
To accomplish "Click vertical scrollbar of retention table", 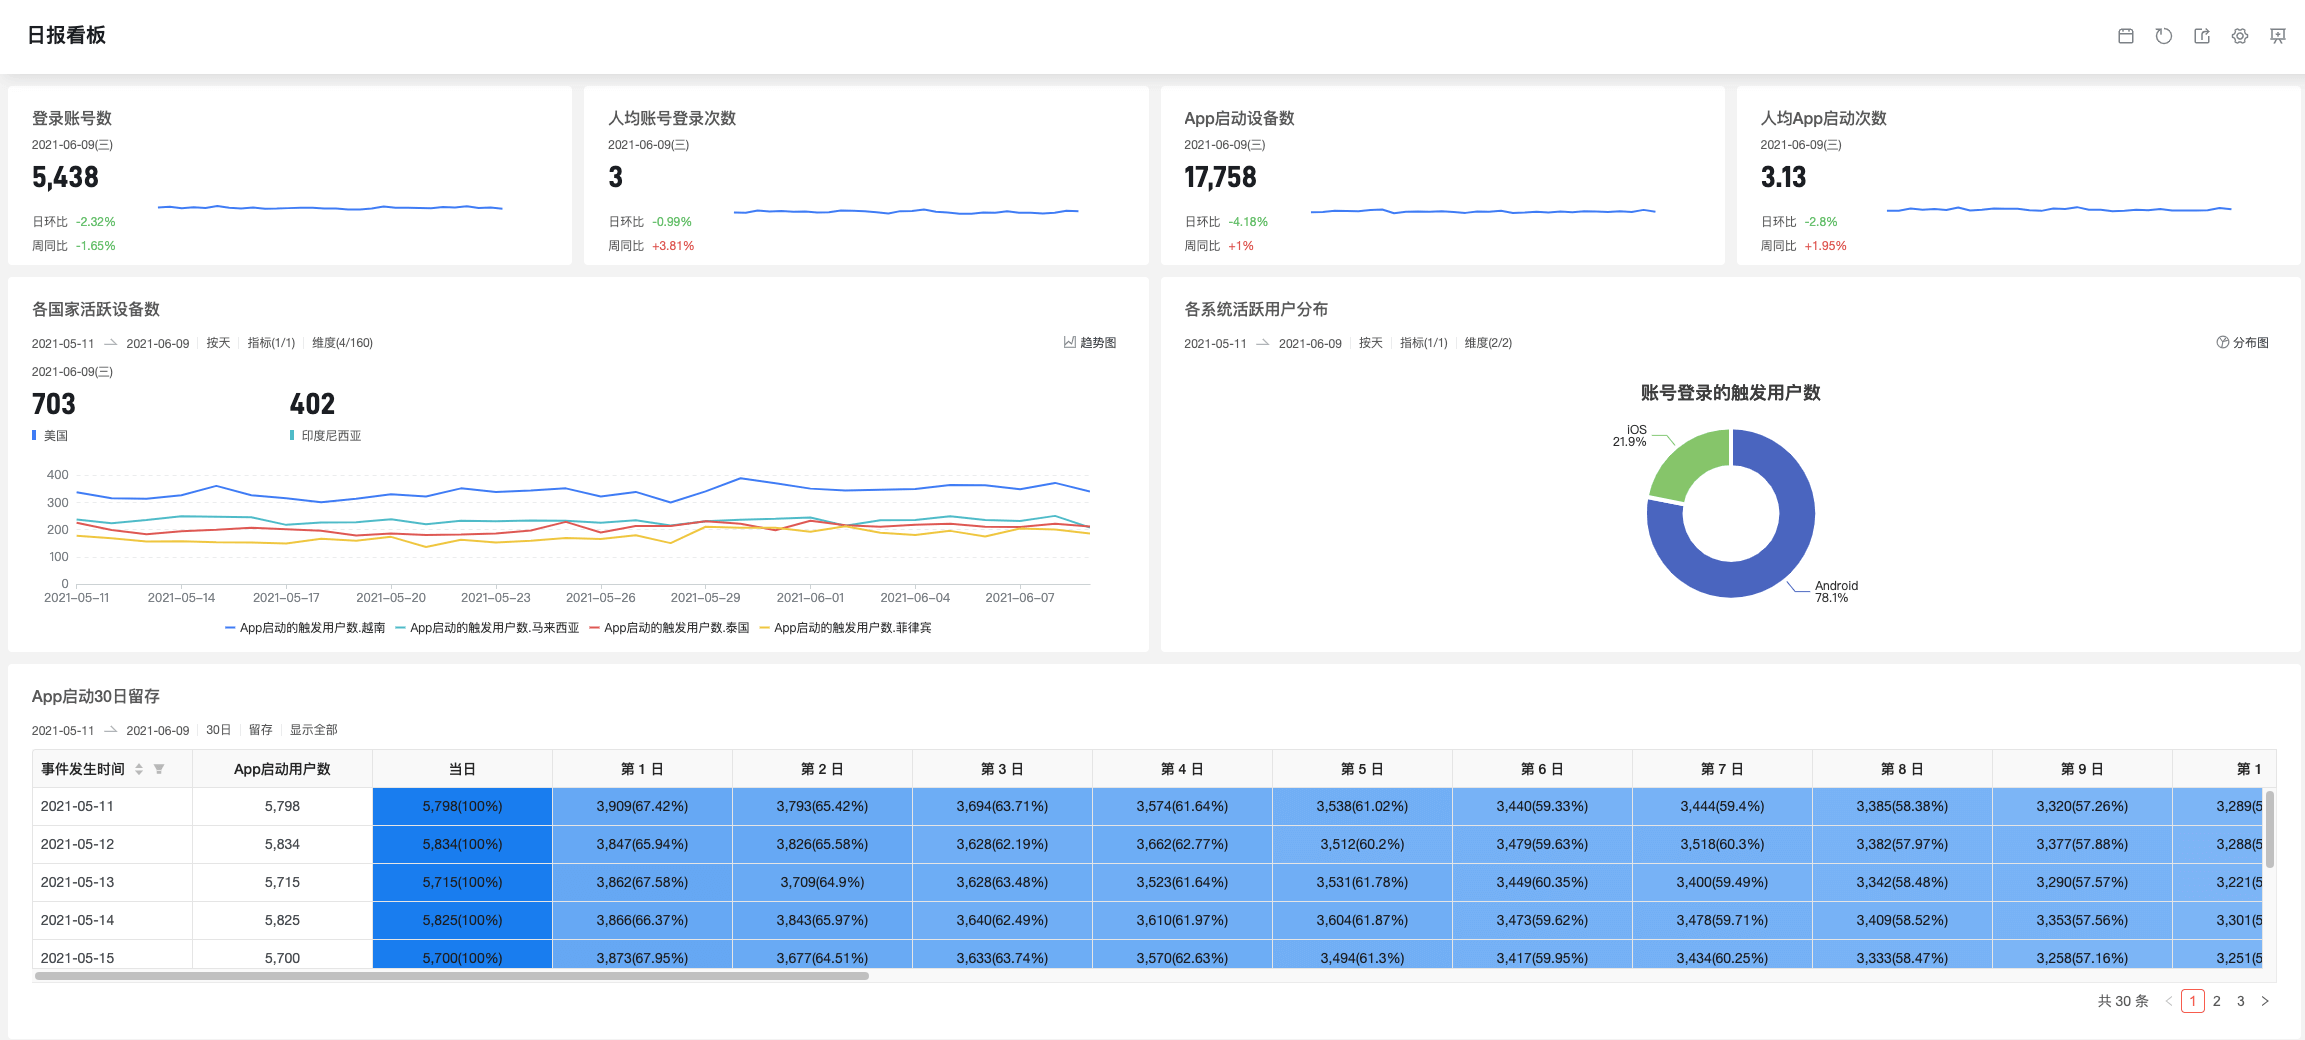I will [x=2270, y=830].
